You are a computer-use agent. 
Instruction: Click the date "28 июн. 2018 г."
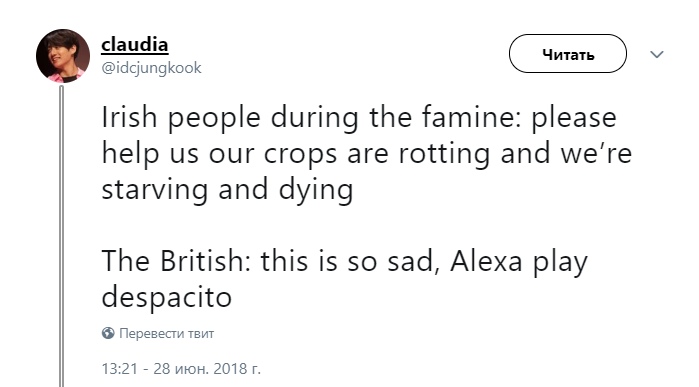(207, 369)
